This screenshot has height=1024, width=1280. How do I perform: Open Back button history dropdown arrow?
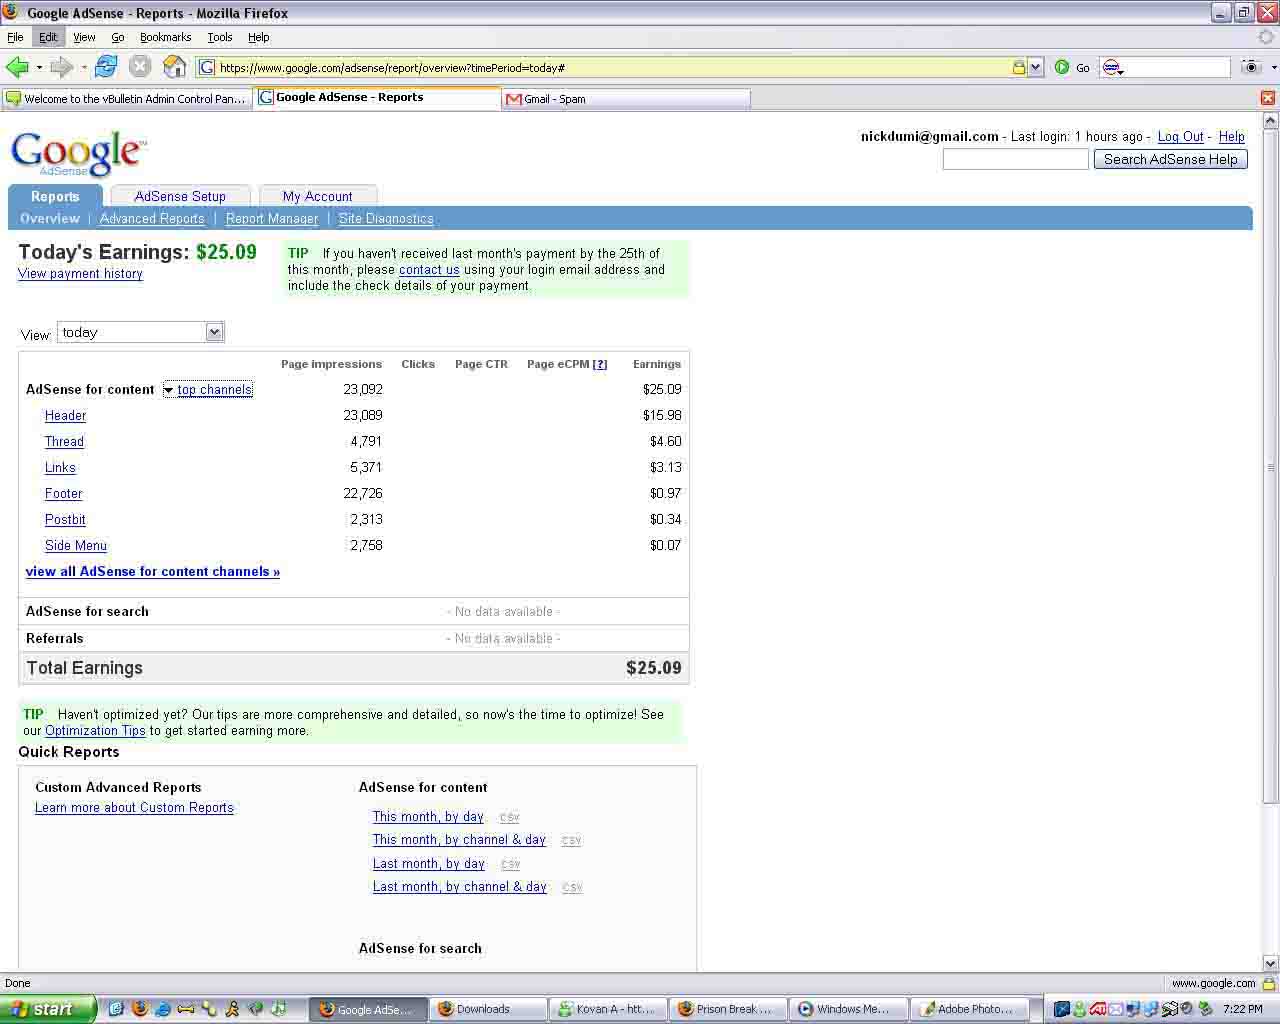tap(39, 67)
